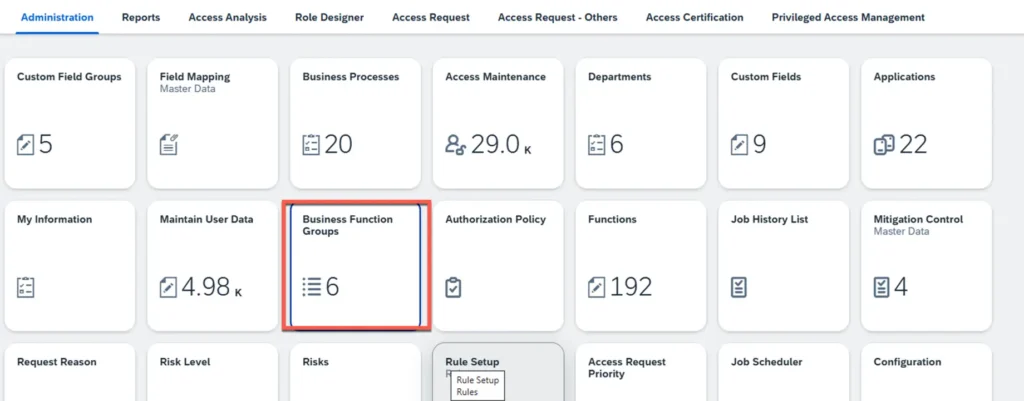Click the Applications tile icon
This screenshot has width=1024, height=401.
tap(883, 145)
